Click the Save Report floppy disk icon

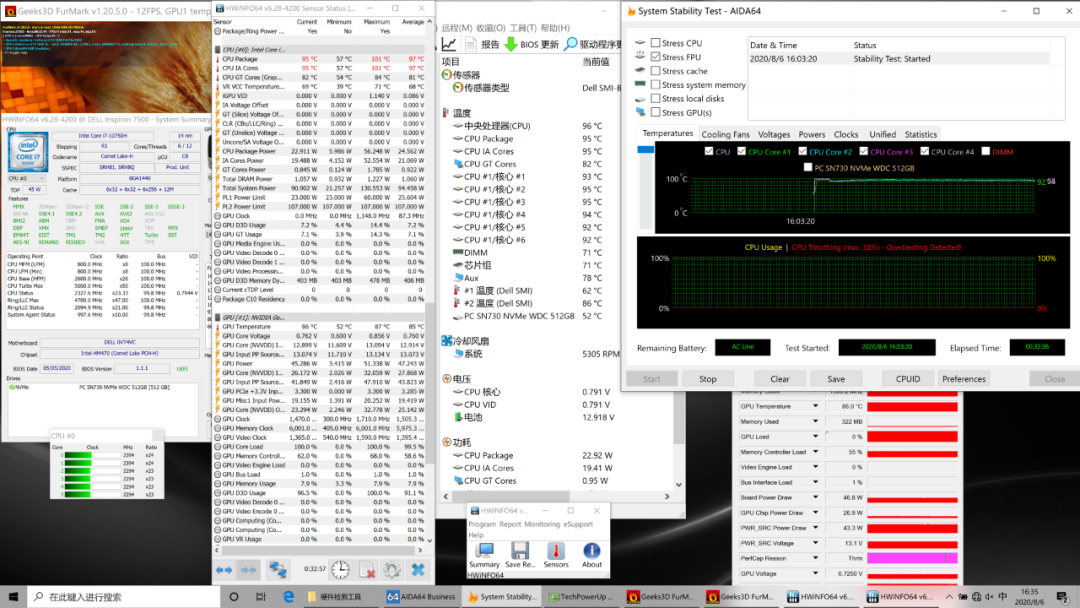[520, 552]
